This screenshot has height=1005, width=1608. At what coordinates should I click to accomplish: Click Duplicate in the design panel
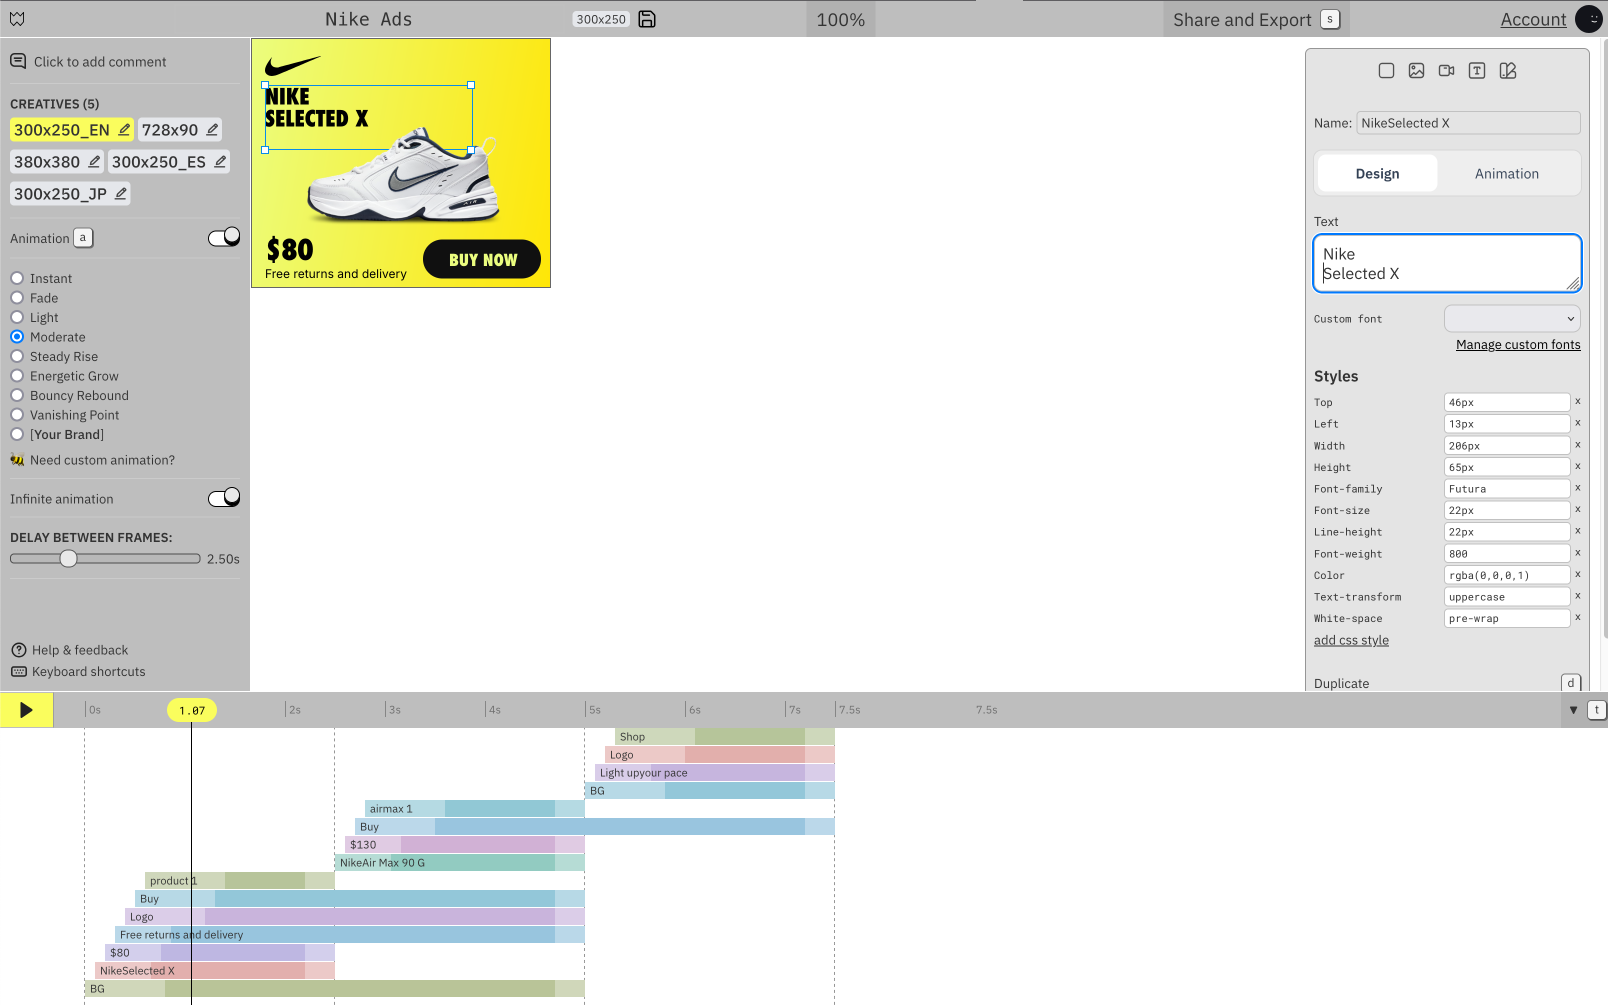coord(1342,684)
